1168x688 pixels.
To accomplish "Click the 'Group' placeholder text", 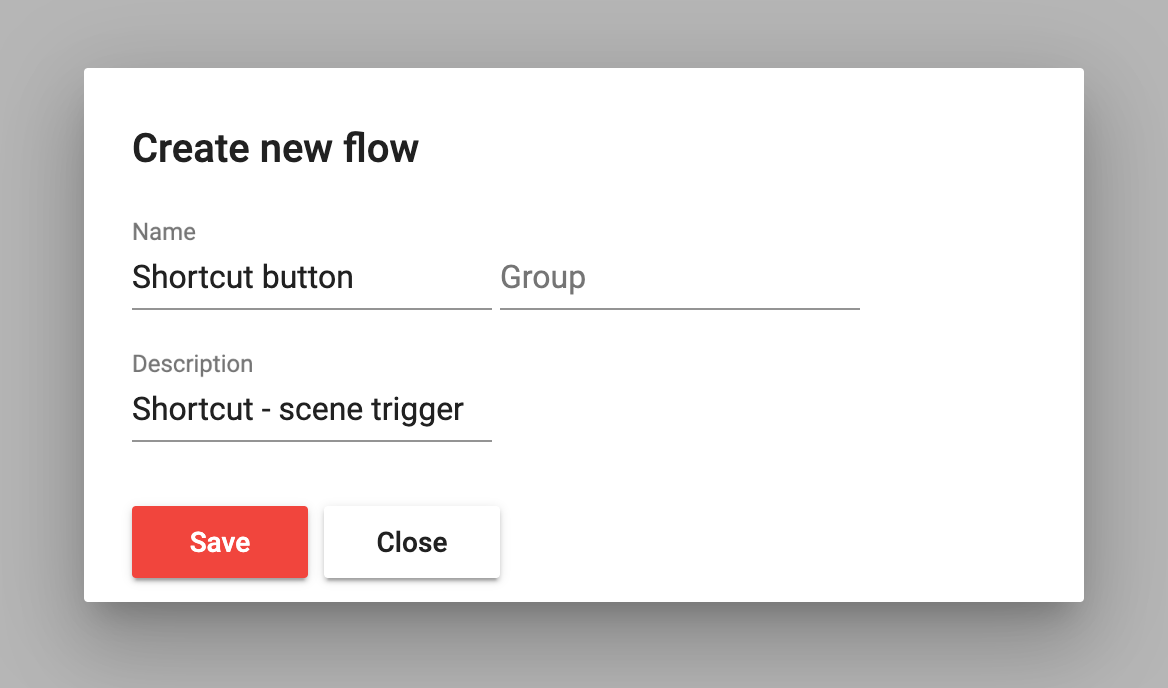I will pyautogui.click(x=543, y=278).
